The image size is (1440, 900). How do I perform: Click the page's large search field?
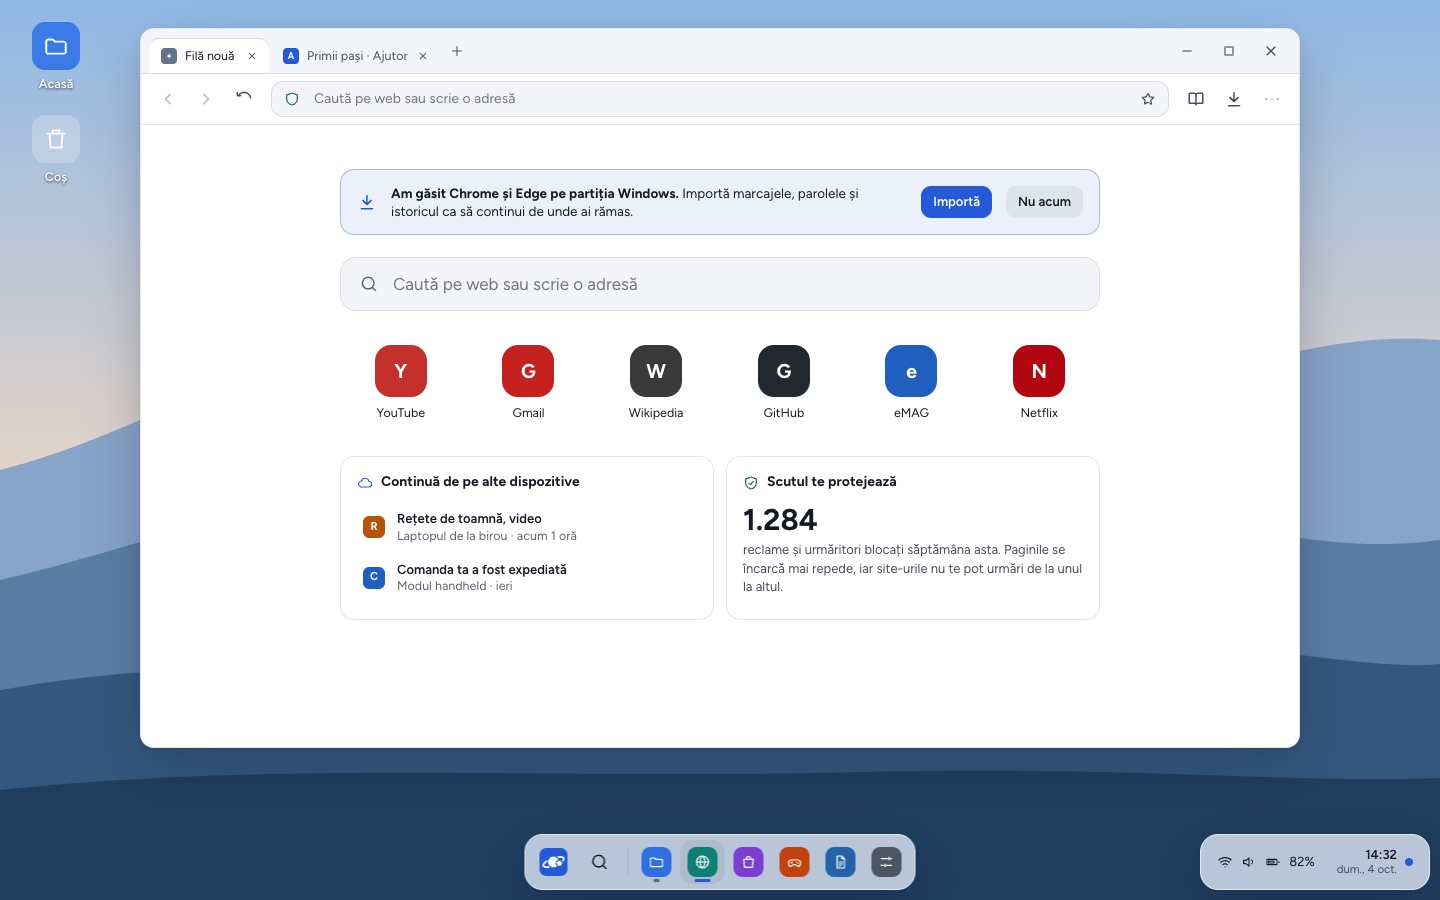tap(720, 284)
